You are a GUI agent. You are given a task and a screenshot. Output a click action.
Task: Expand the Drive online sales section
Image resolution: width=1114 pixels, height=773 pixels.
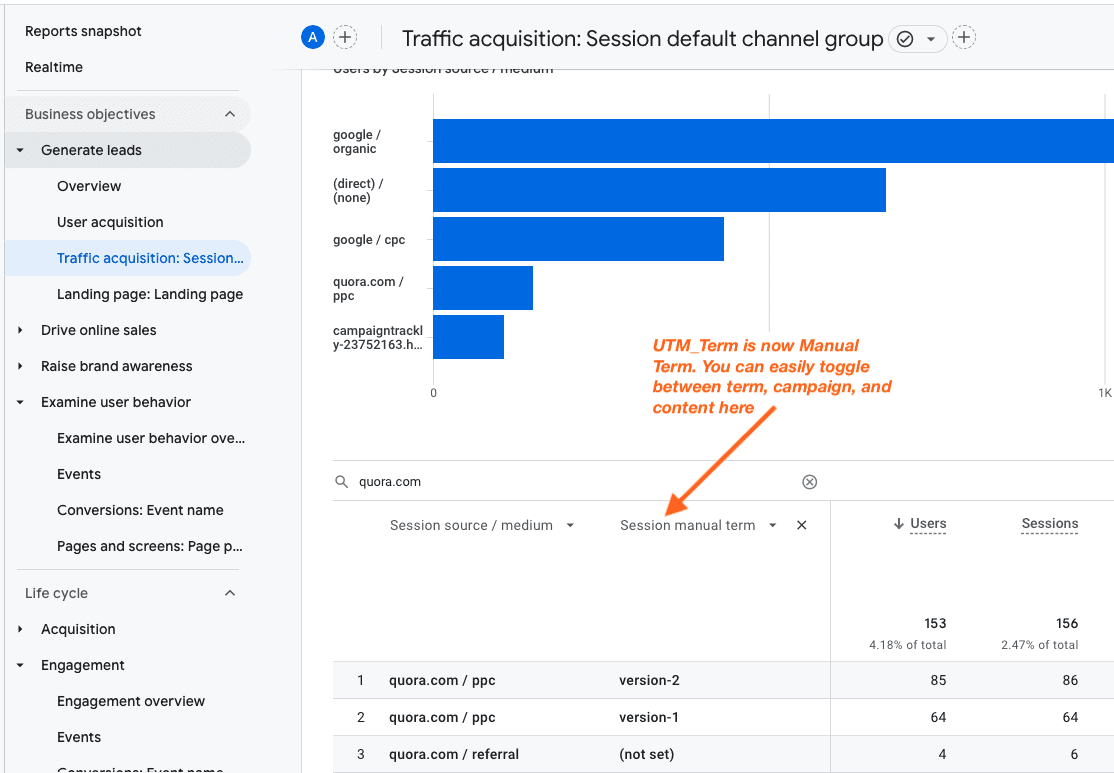click(17, 330)
